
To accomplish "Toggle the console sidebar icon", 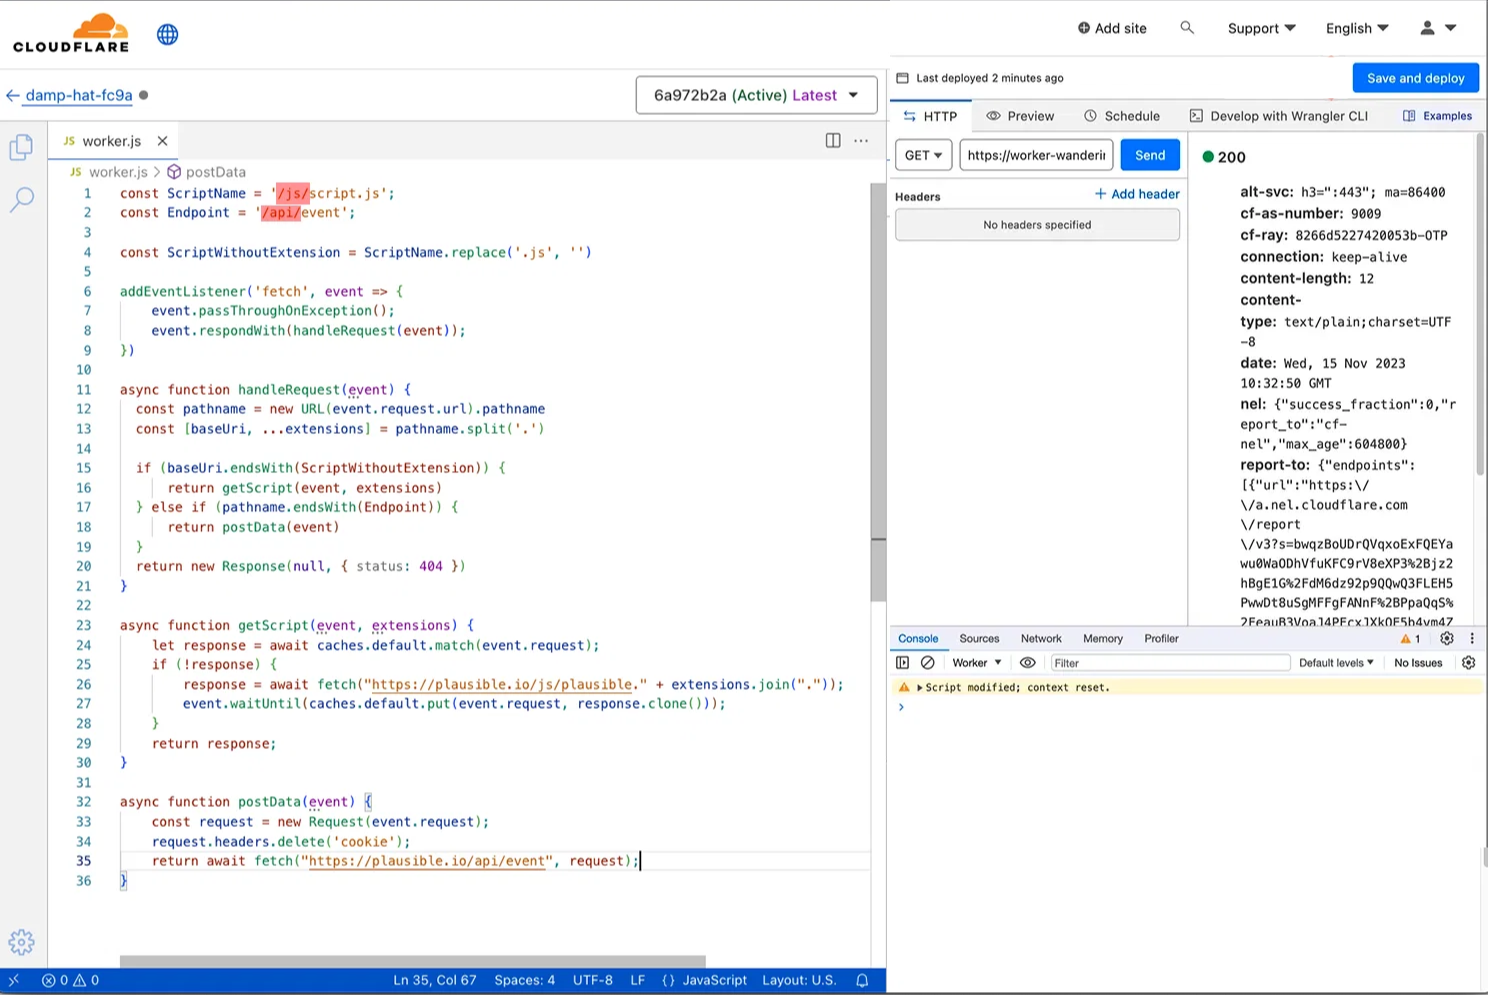I will [902, 663].
